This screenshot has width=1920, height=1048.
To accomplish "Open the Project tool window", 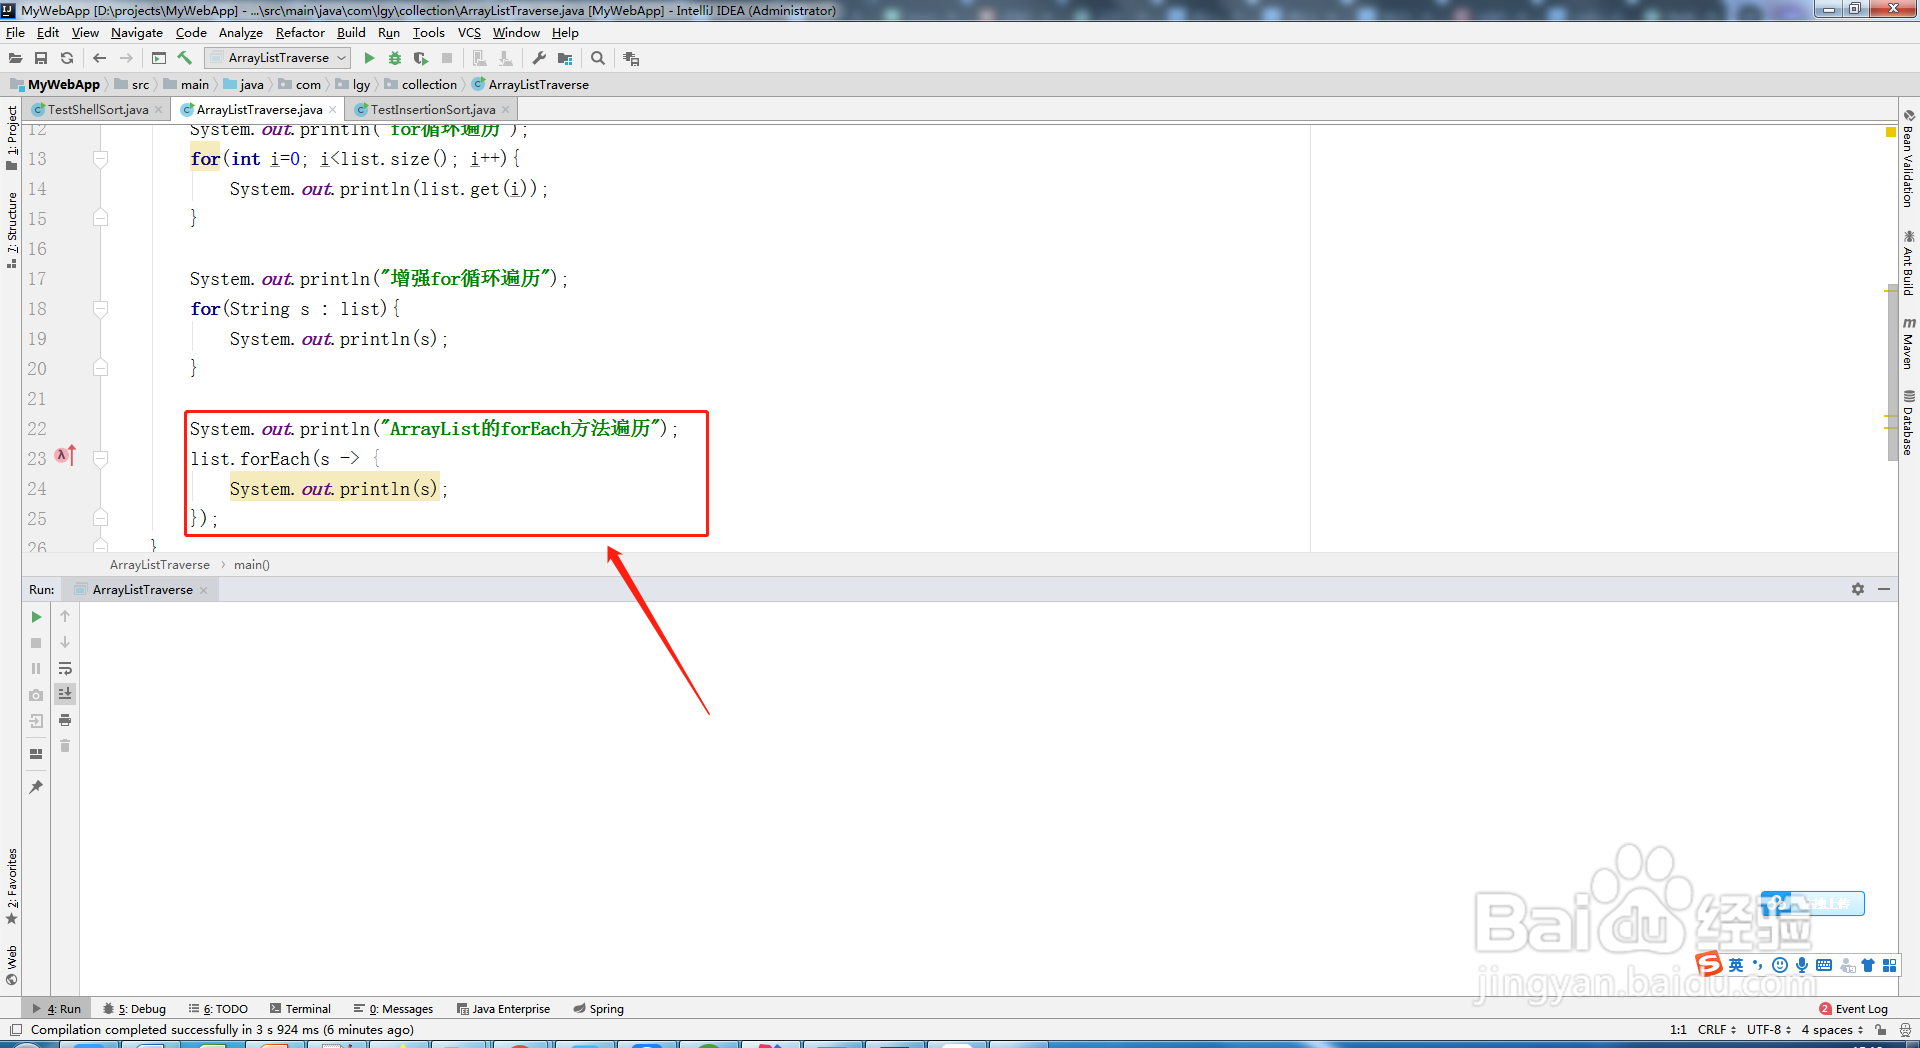I will pyautogui.click(x=12, y=137).
